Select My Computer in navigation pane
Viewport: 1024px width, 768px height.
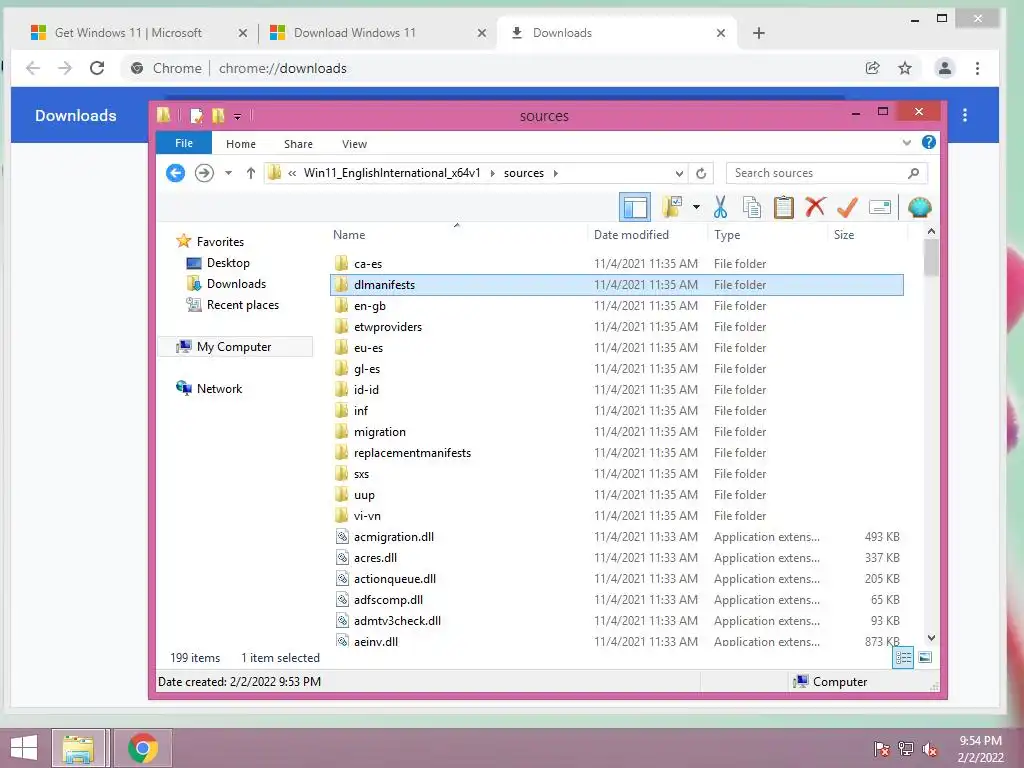coord(234,347)
